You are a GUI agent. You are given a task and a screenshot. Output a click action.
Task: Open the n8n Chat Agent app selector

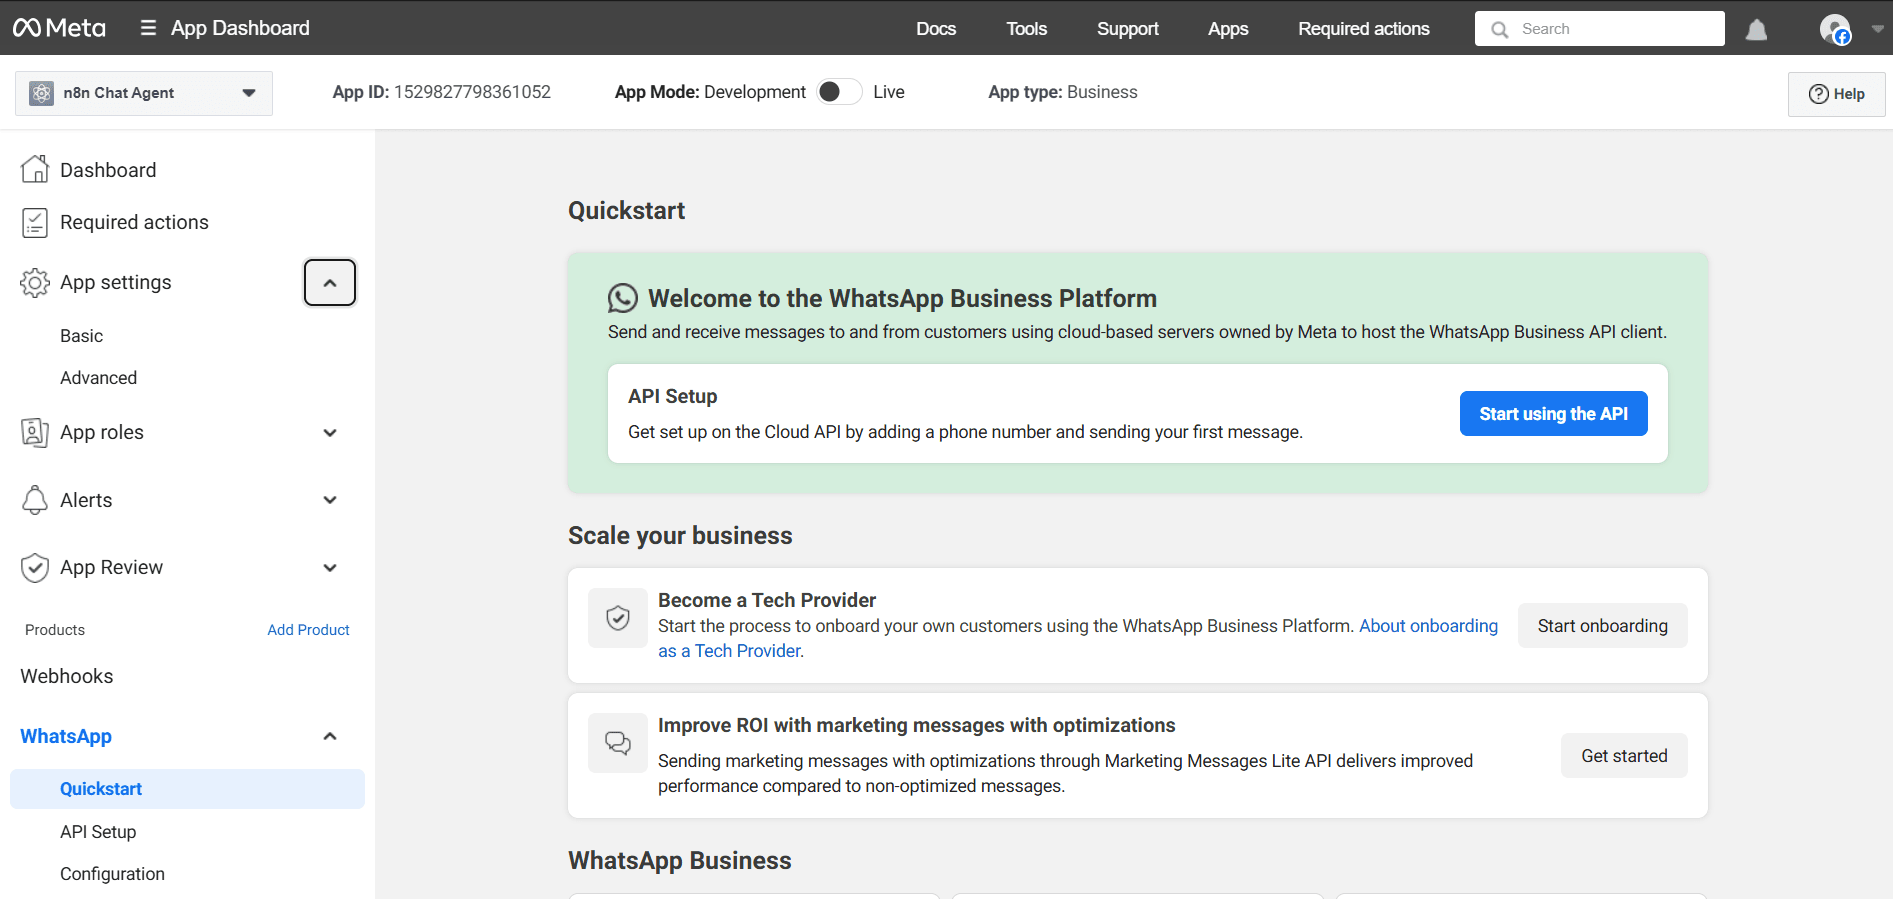(x=144, y=93)
